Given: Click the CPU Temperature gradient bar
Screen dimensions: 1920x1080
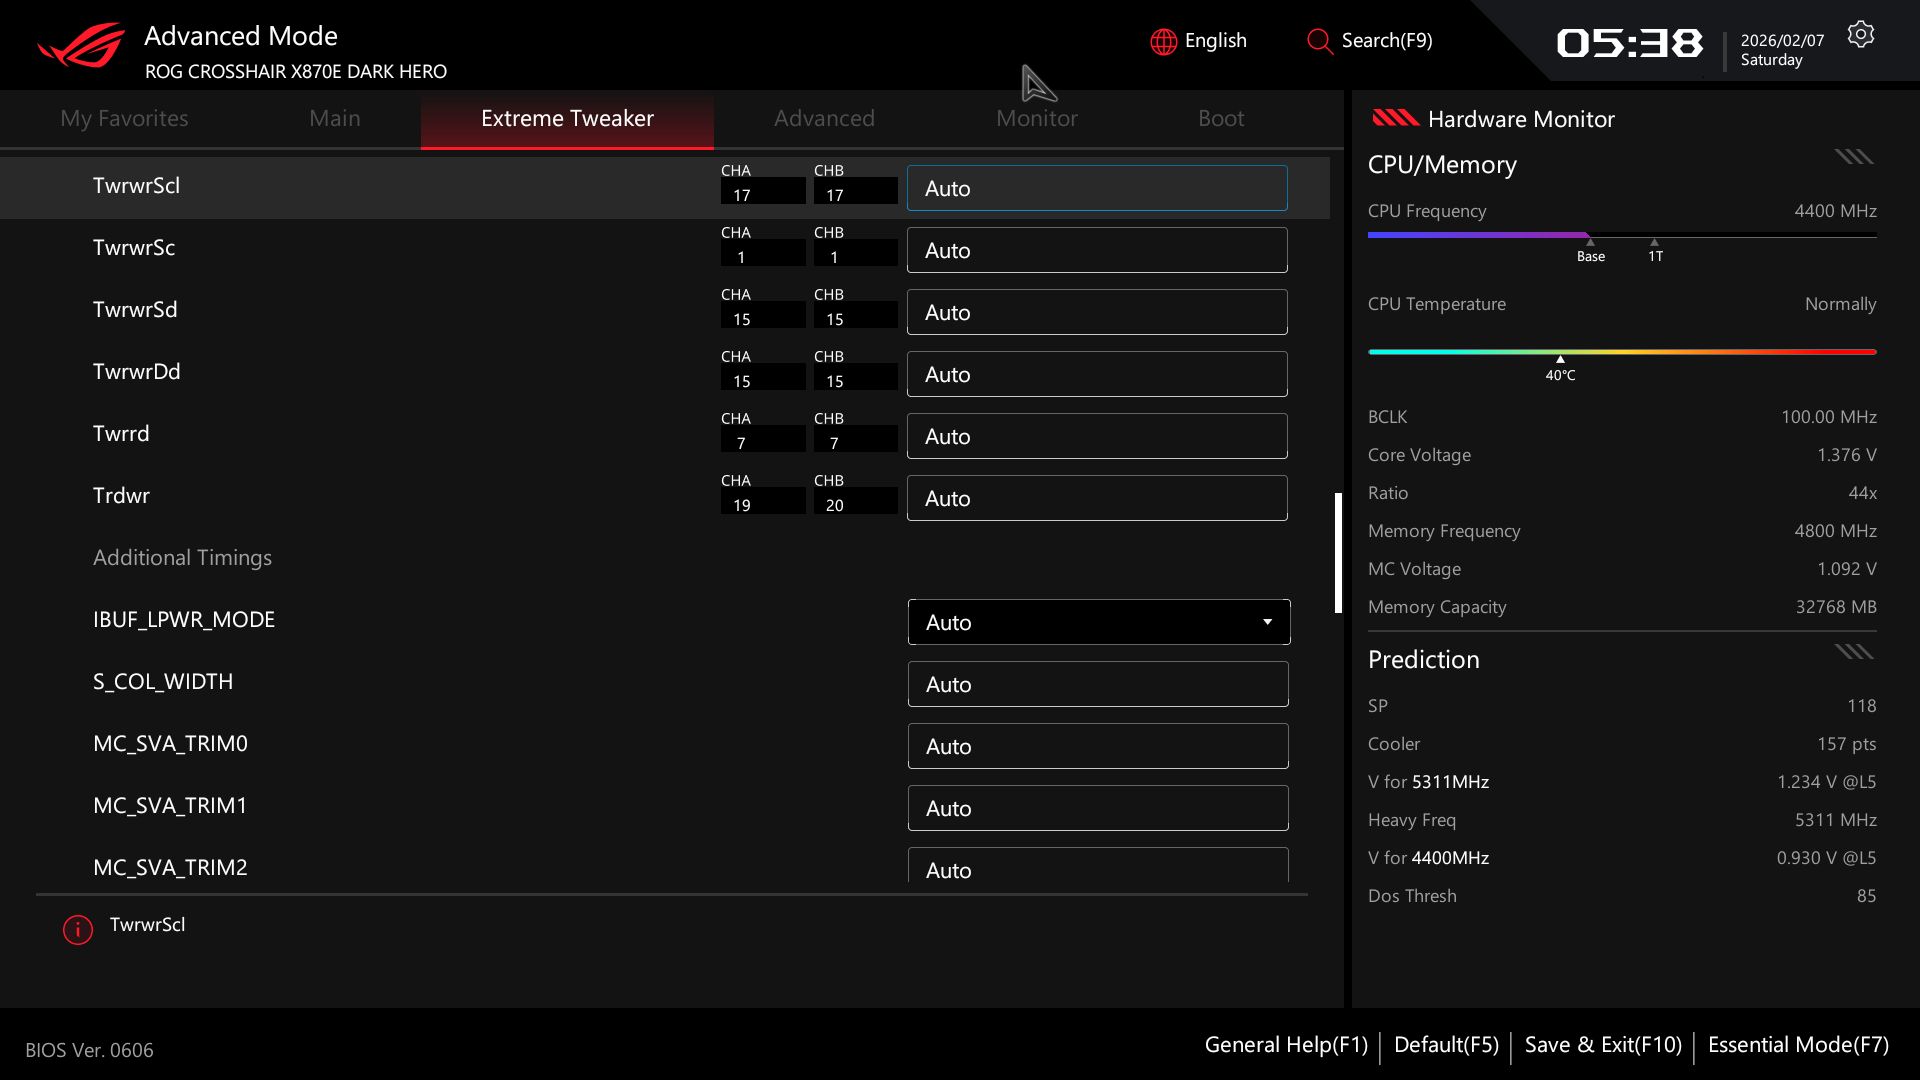Looking at the screenshot, I should pyautogui.click(x=1621, y=352).
